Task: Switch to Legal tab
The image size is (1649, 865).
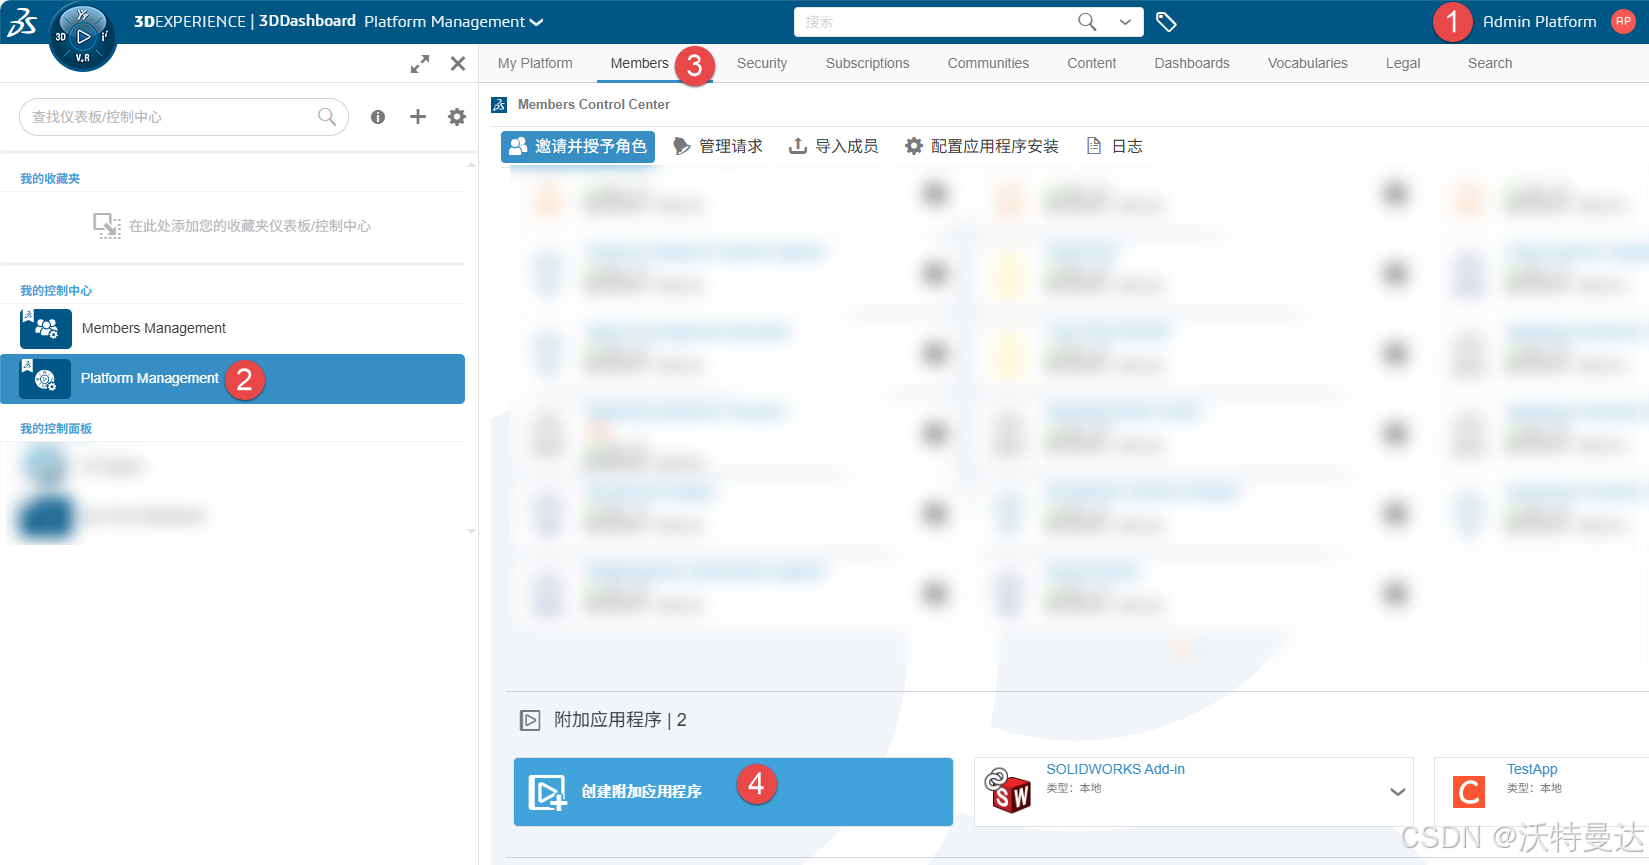Action: 1403,63
